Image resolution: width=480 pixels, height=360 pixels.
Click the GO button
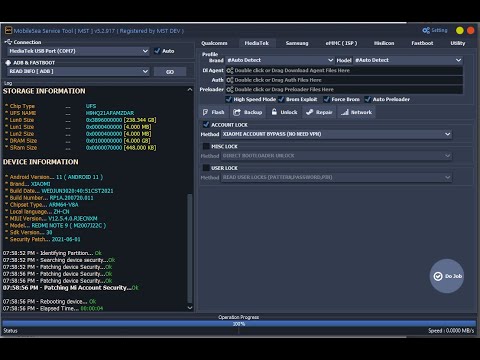click(170, 72)
